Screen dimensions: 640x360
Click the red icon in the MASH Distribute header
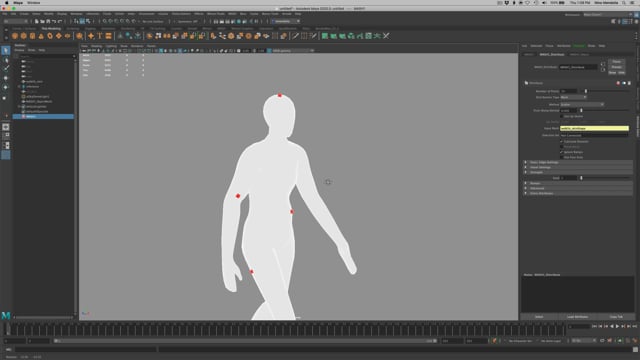point(618,83)
